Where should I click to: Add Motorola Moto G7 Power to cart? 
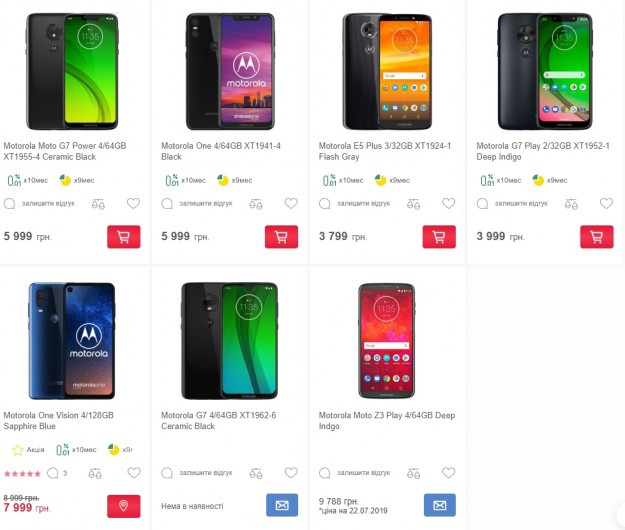(124, 237)
